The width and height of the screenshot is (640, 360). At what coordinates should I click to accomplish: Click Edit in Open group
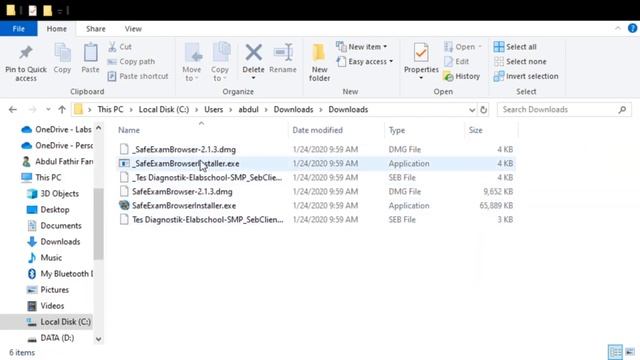coord(456,62)
